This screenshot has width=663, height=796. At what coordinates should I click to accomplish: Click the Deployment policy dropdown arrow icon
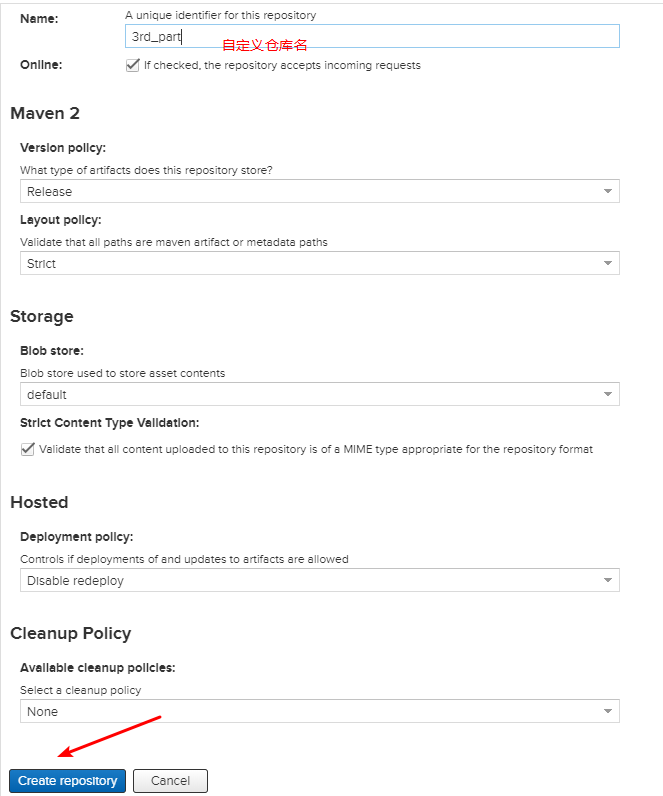607,580
